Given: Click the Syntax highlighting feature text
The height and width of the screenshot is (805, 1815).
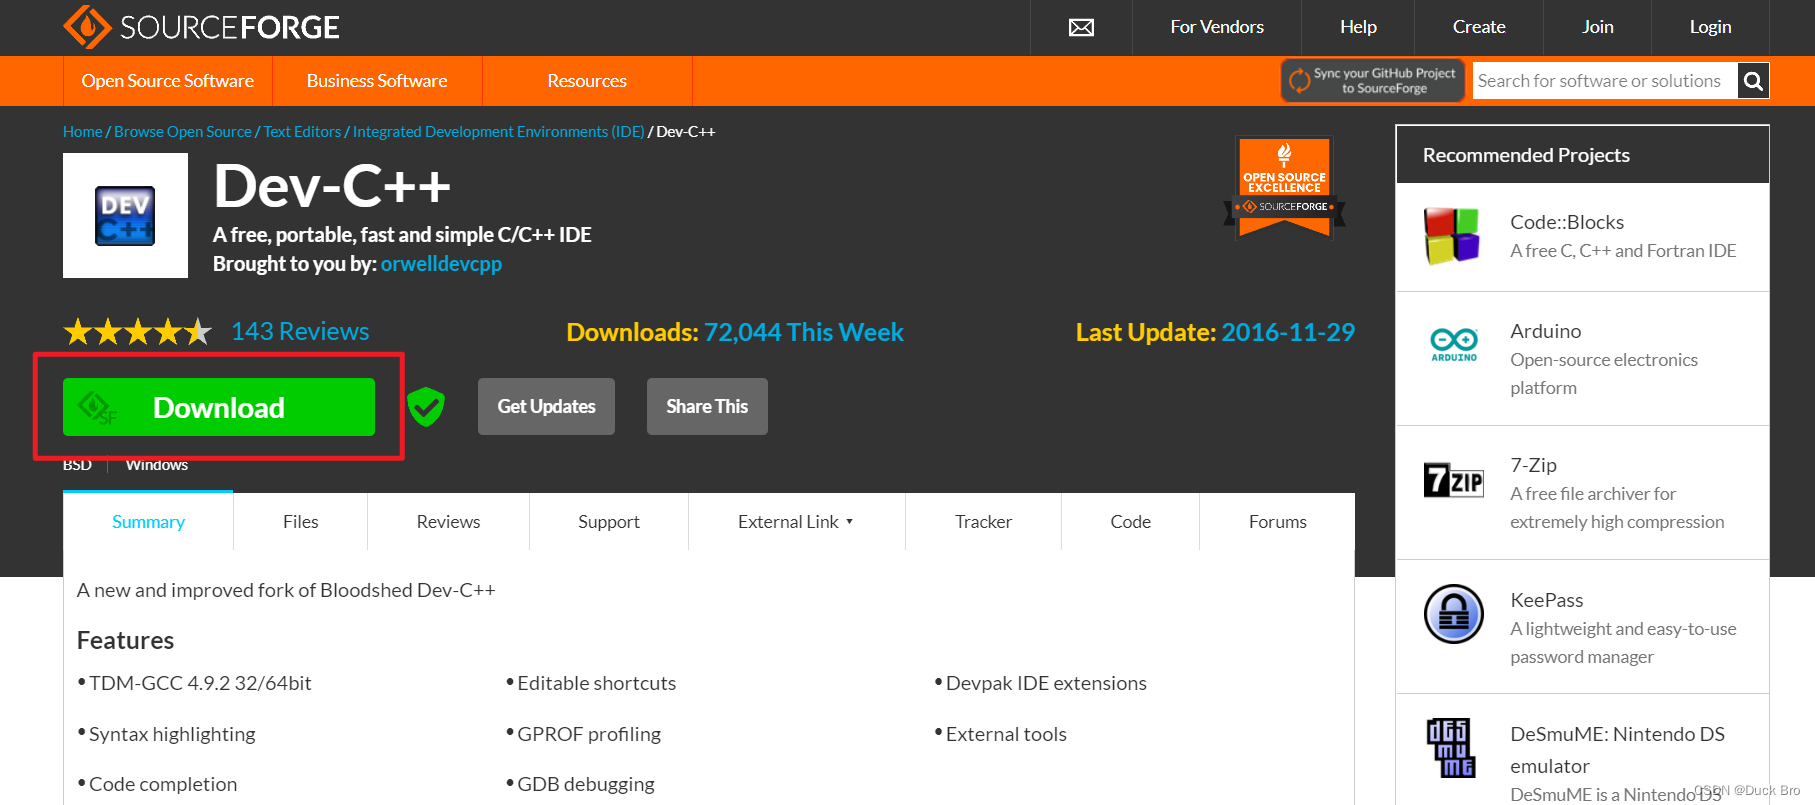Looking at the screenshot, I should tap(172, 734).
